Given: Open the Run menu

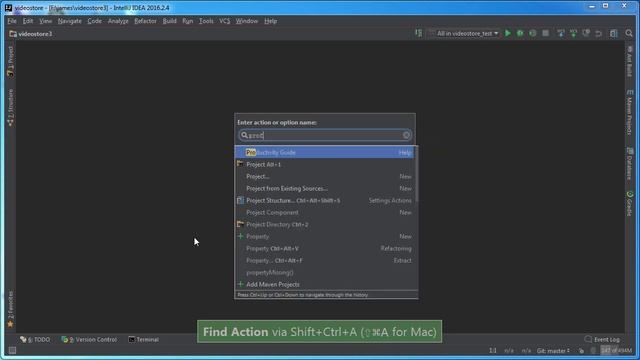Looking at the screenshot, I should click(187, 21).
